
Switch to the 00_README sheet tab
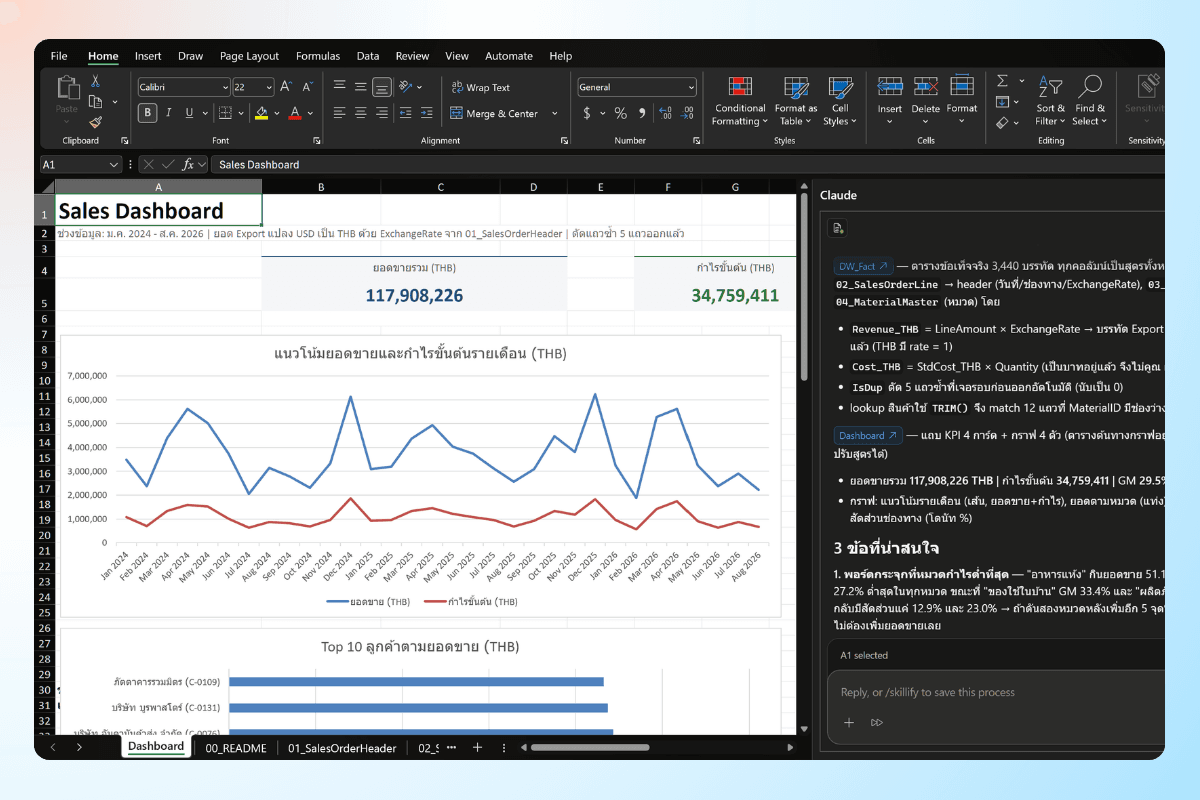(236, 747)
